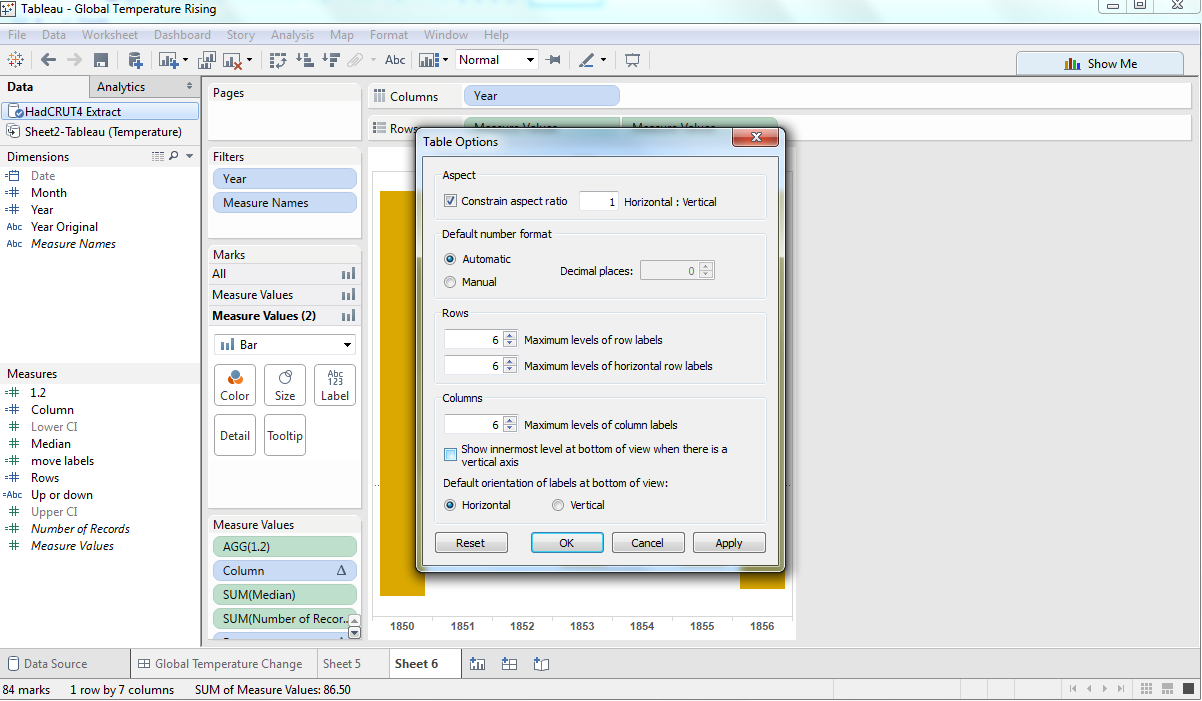Uncheck Constrain aspect ratio checkbox
The image size is (1202, 701).
[450, 201]
